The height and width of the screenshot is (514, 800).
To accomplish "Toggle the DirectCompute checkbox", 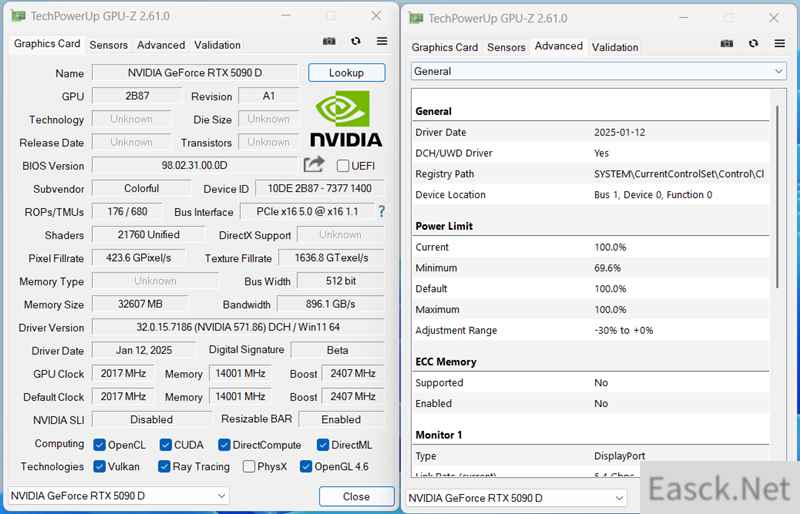I will coord(224,445).
